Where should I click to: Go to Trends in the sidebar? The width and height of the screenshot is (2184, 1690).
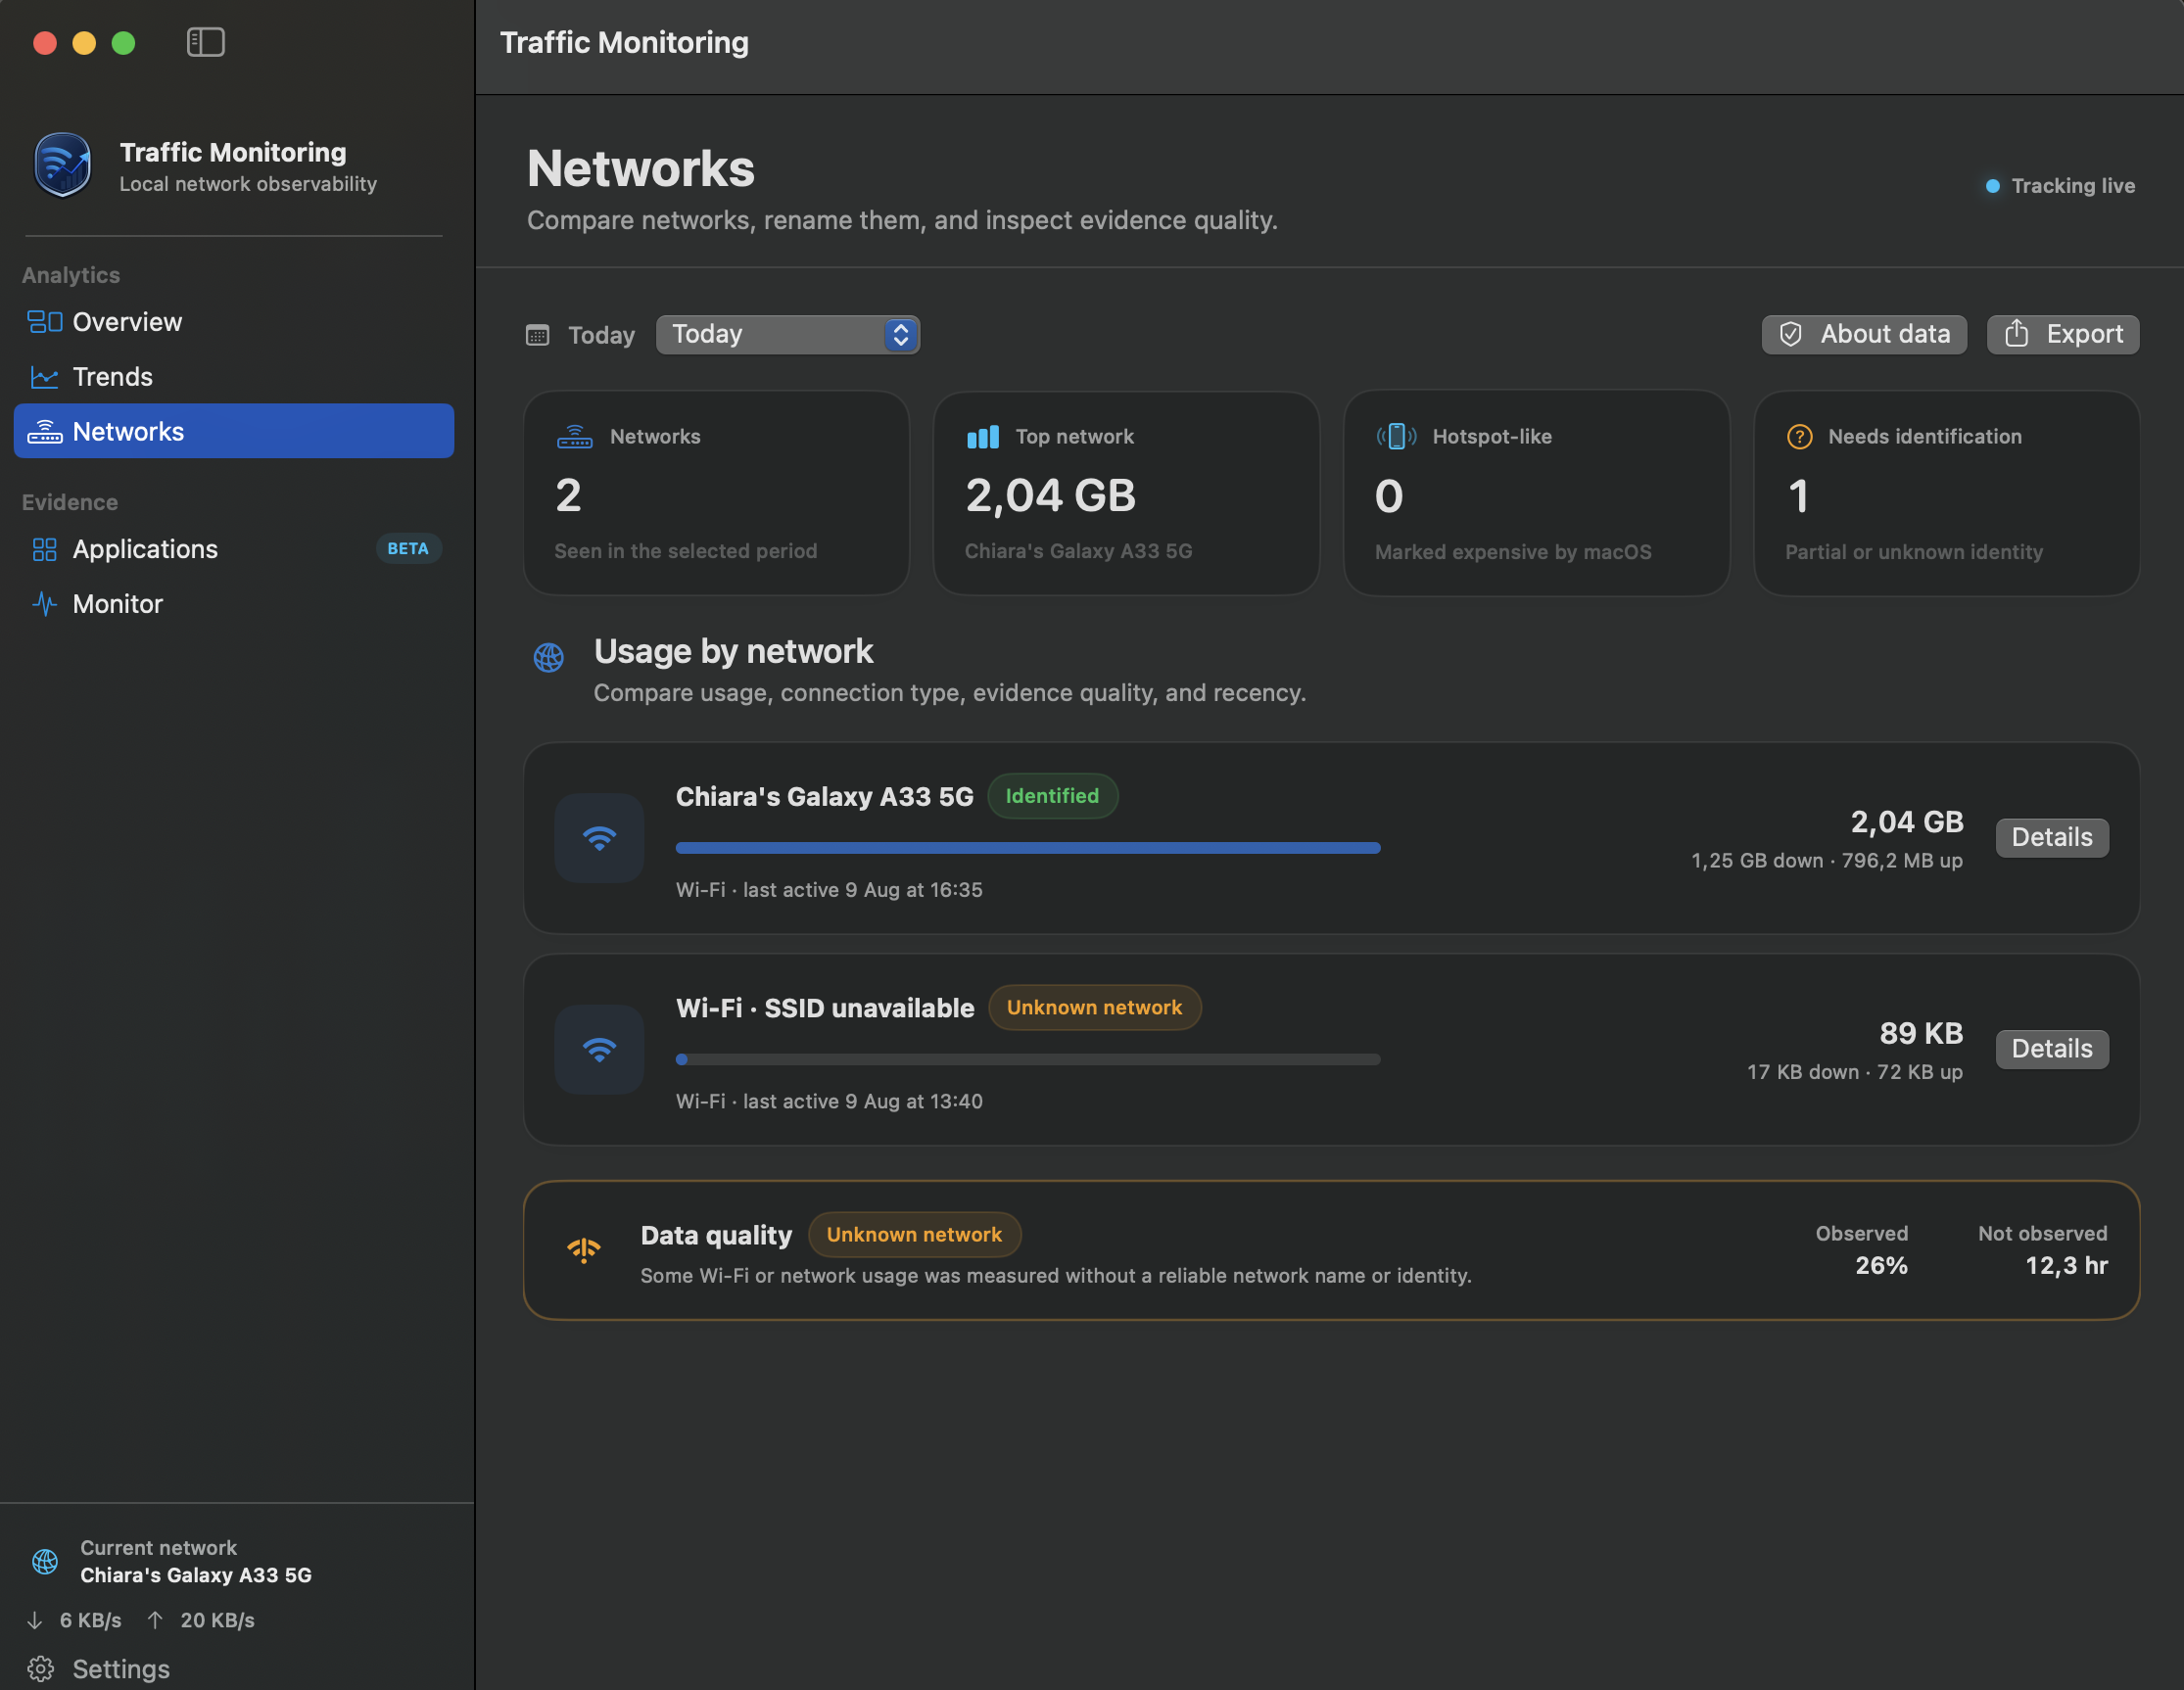click(234, 377)
